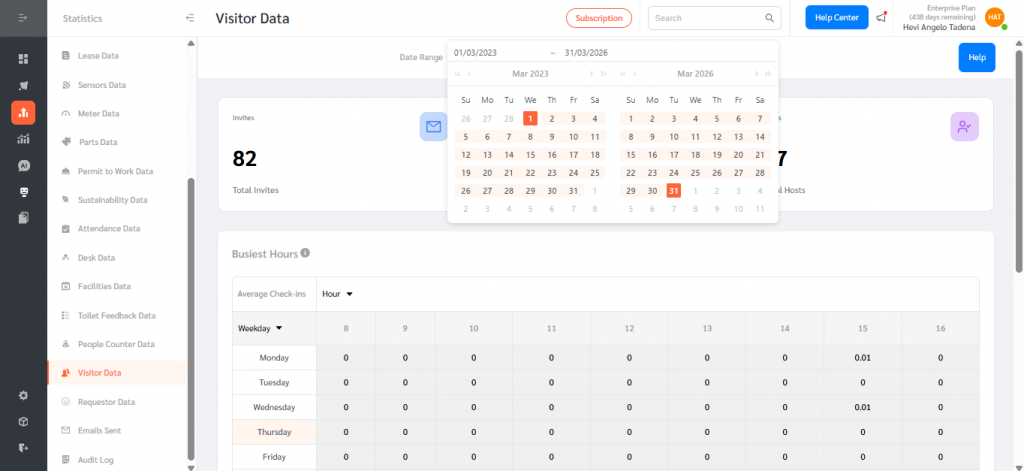Open the Help Center
Image resolution: width=1024 pixels, height=471 pixels.
[836, 17]
